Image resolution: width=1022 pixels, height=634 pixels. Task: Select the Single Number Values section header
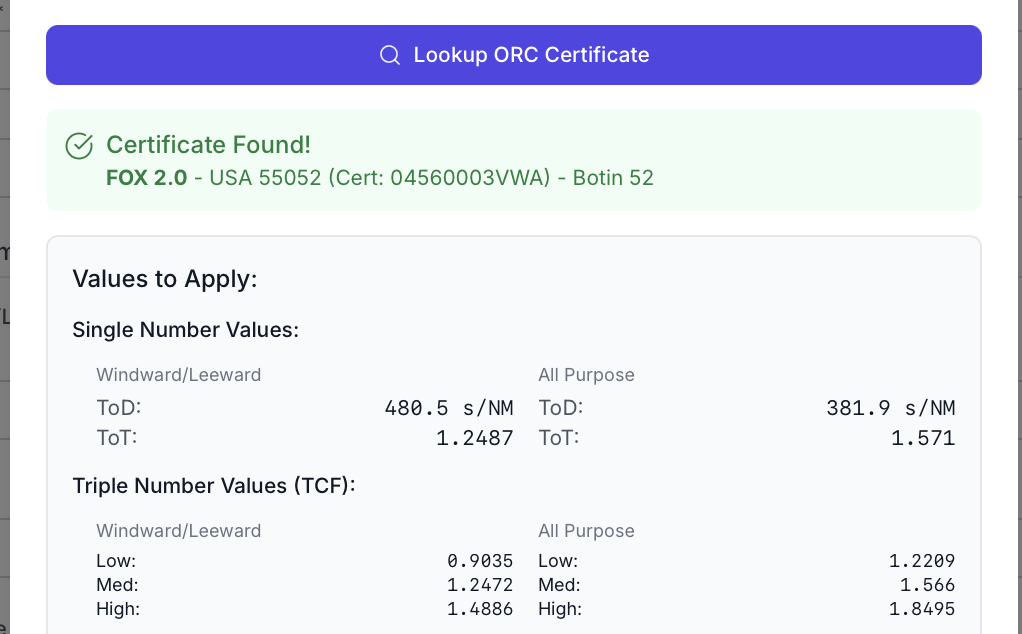pos(185,330)
